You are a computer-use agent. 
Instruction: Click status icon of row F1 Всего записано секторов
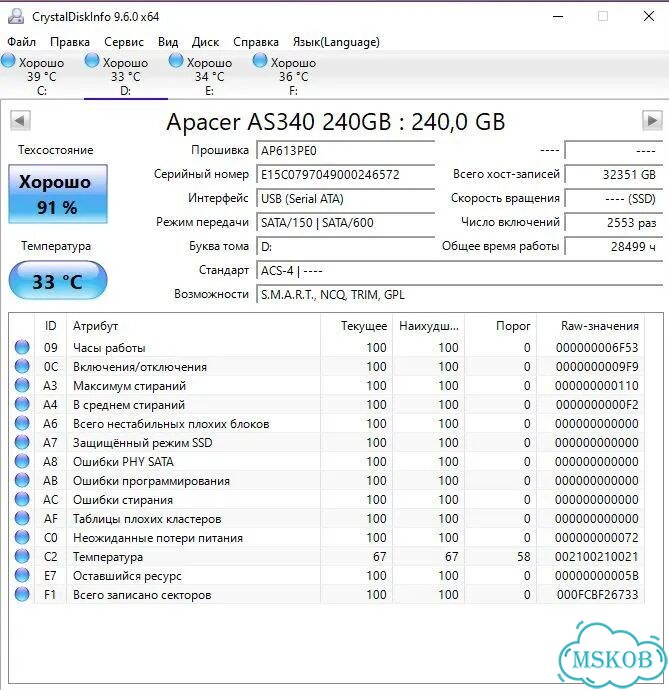pyautogui.click(x=22, y=594)
